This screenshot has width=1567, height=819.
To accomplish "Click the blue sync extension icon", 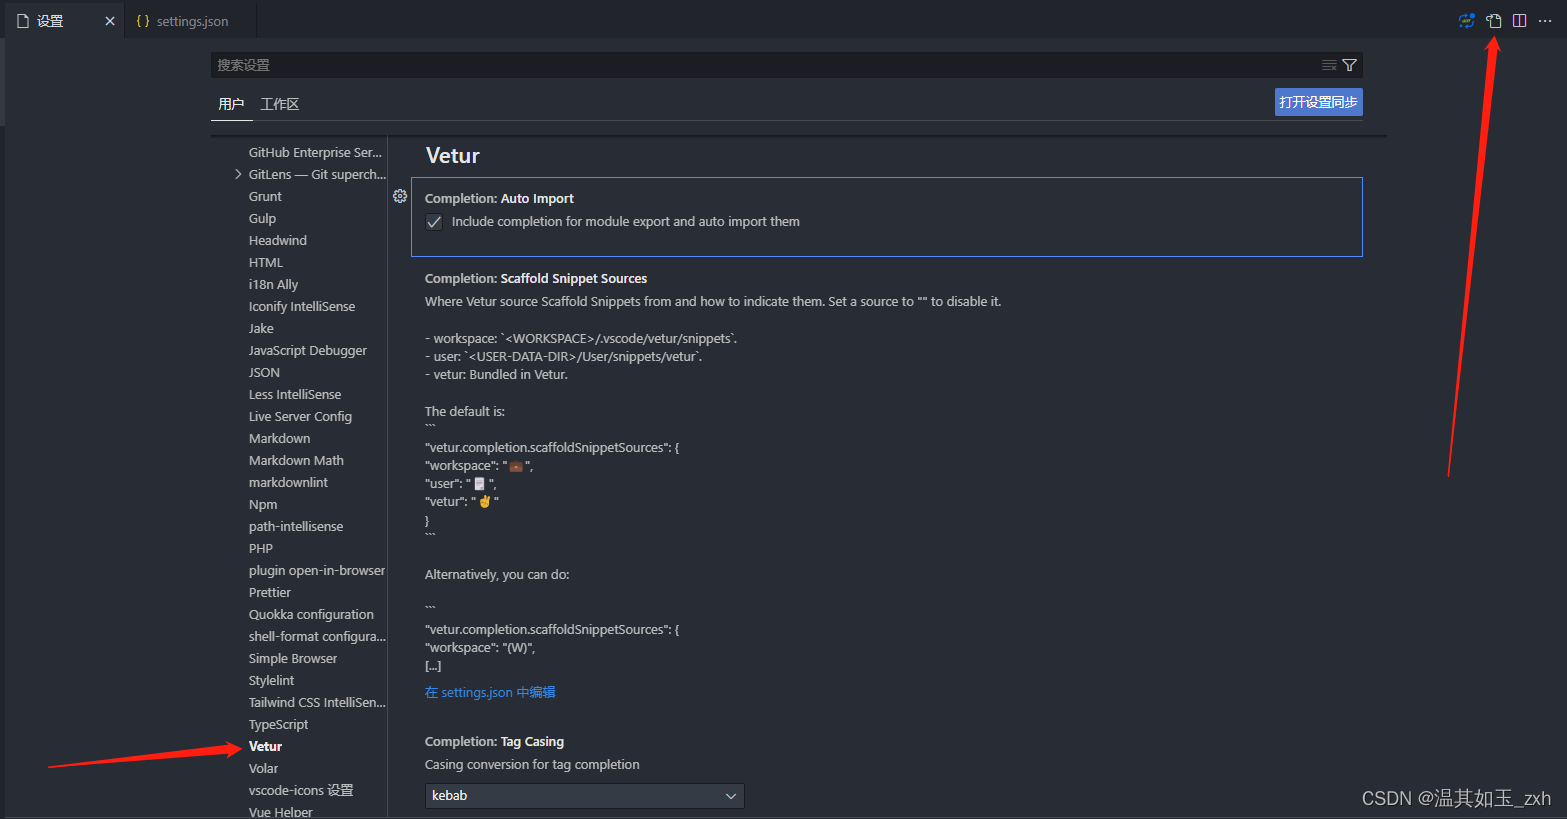I will 1466,21.
